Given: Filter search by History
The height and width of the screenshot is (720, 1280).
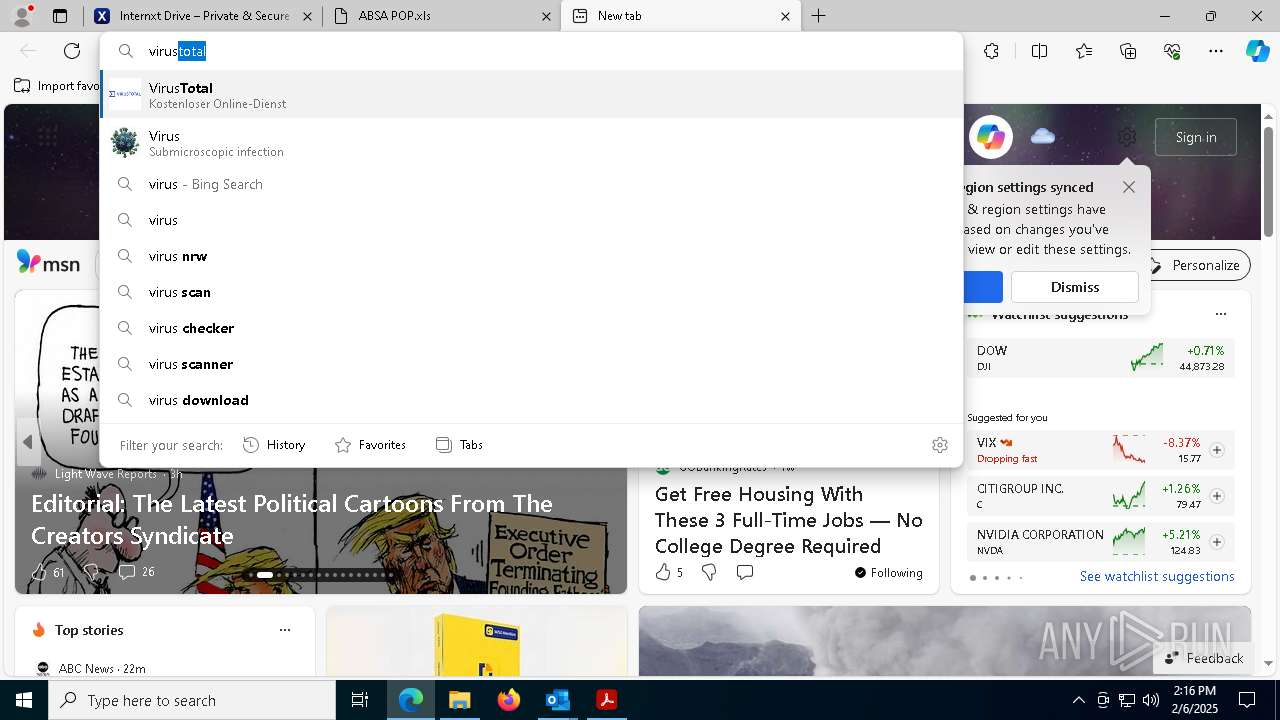Looking at the screenshot, I should 274,445.
